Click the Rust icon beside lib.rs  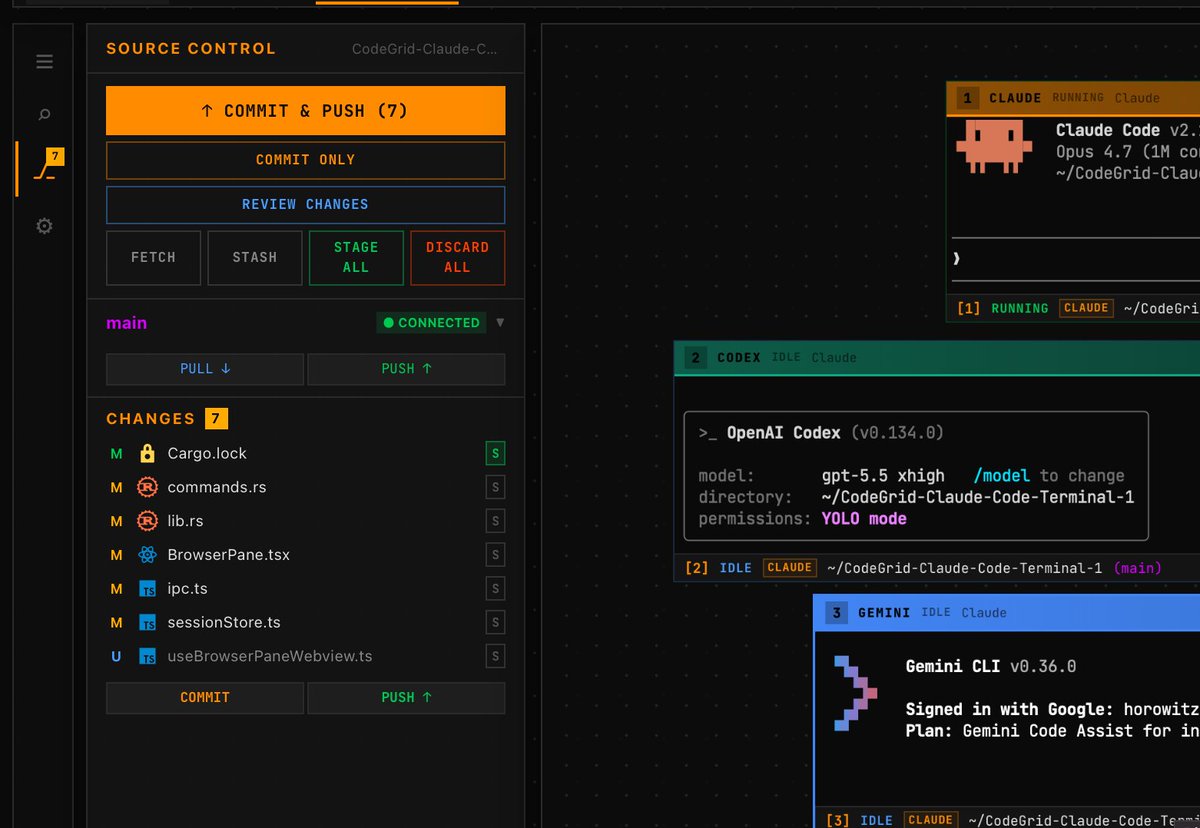click(148, 521)
